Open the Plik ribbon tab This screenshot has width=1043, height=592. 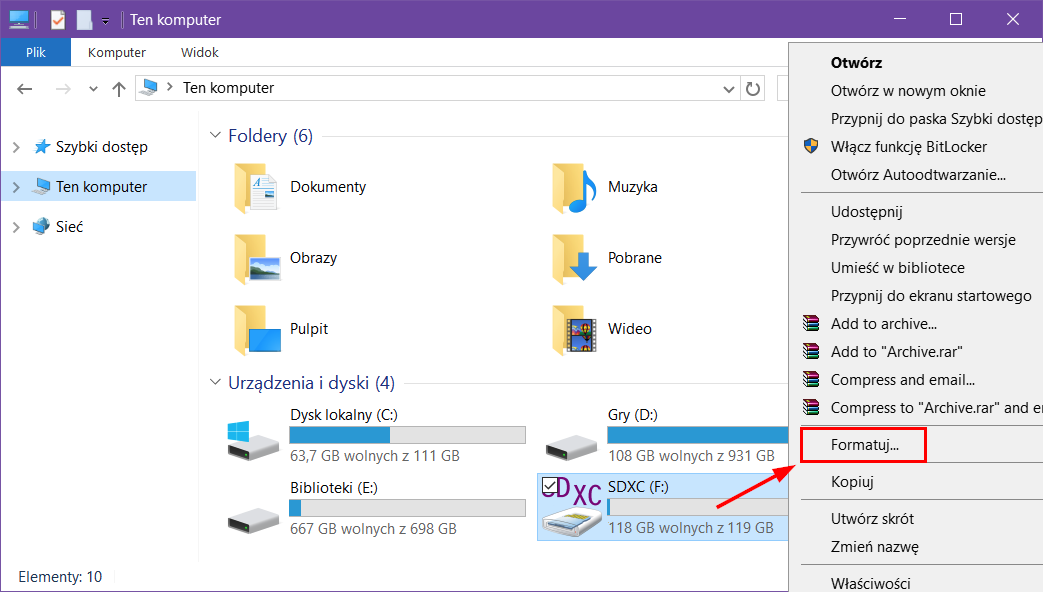pos(36,52)
